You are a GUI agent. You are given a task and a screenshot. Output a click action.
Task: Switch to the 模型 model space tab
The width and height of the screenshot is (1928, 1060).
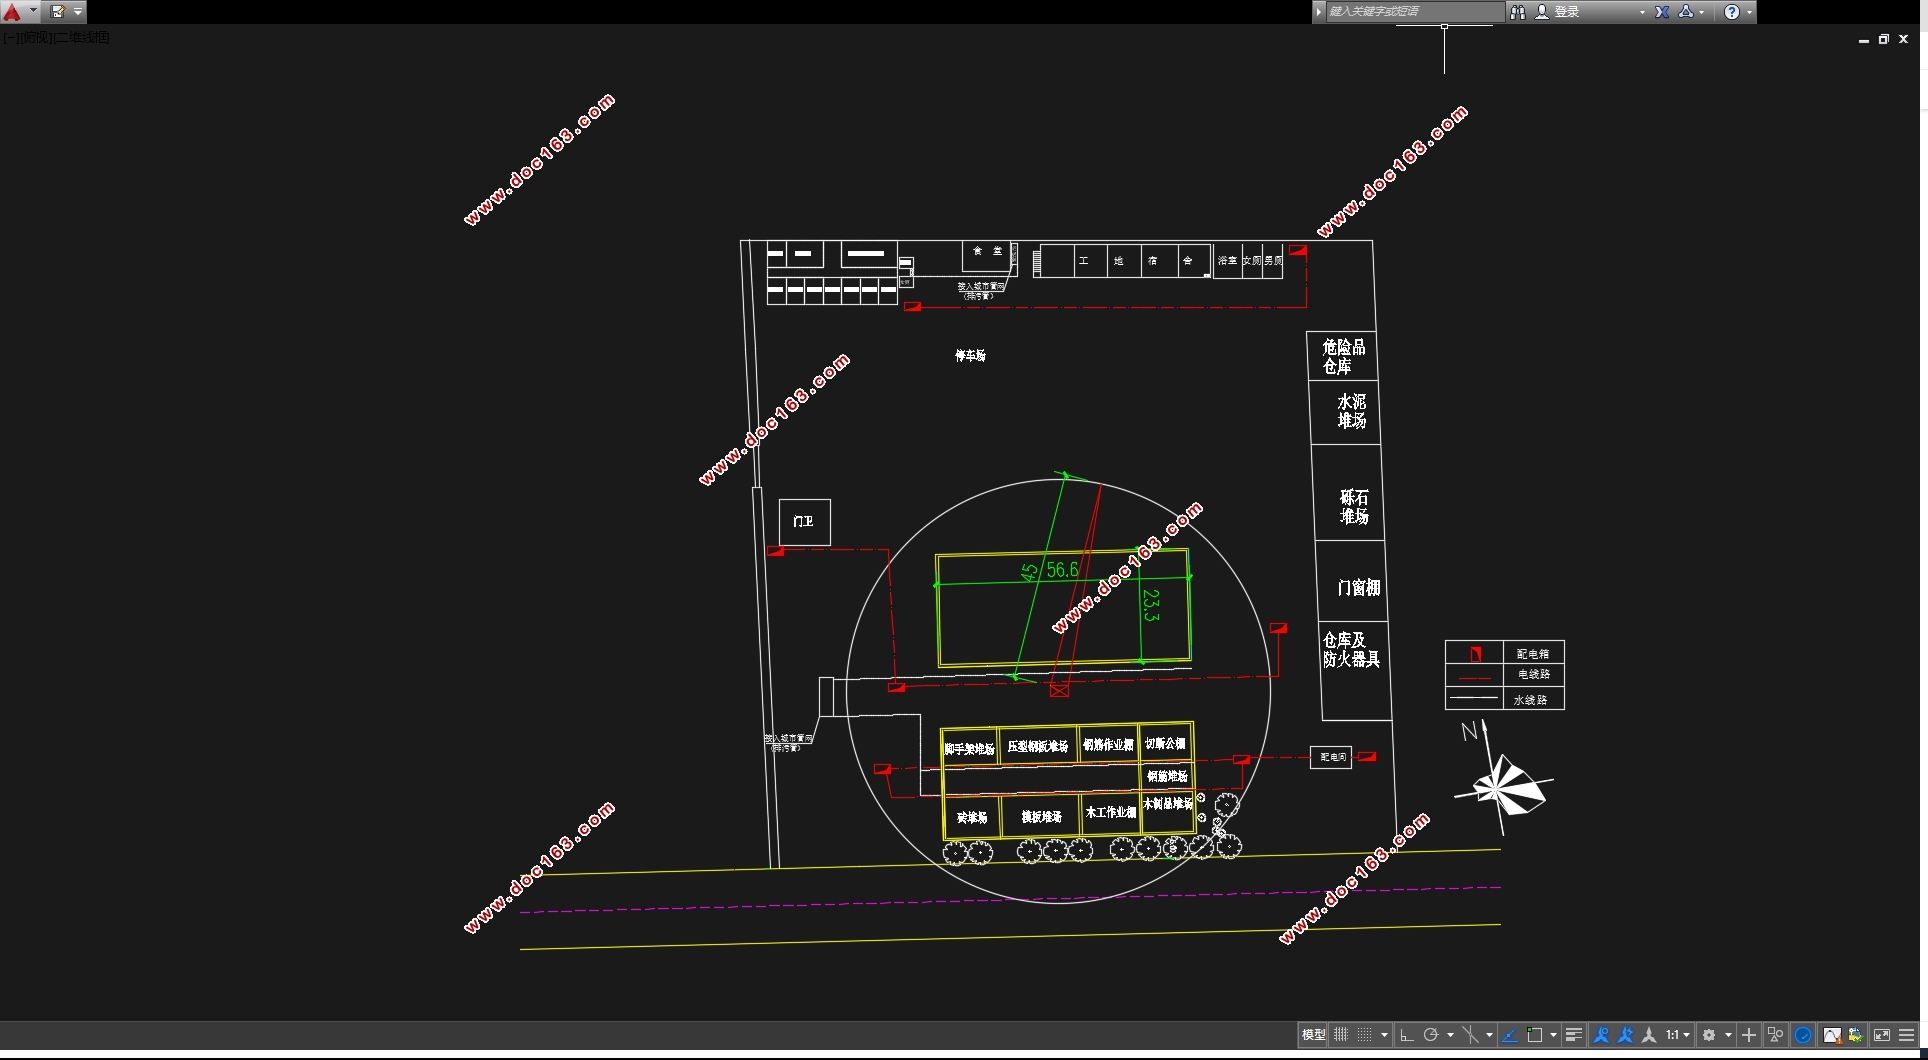[1314, 1035]
